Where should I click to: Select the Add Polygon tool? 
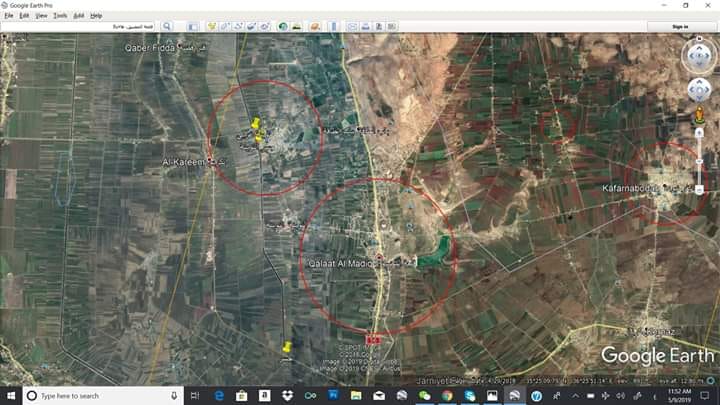pos(225,27)
